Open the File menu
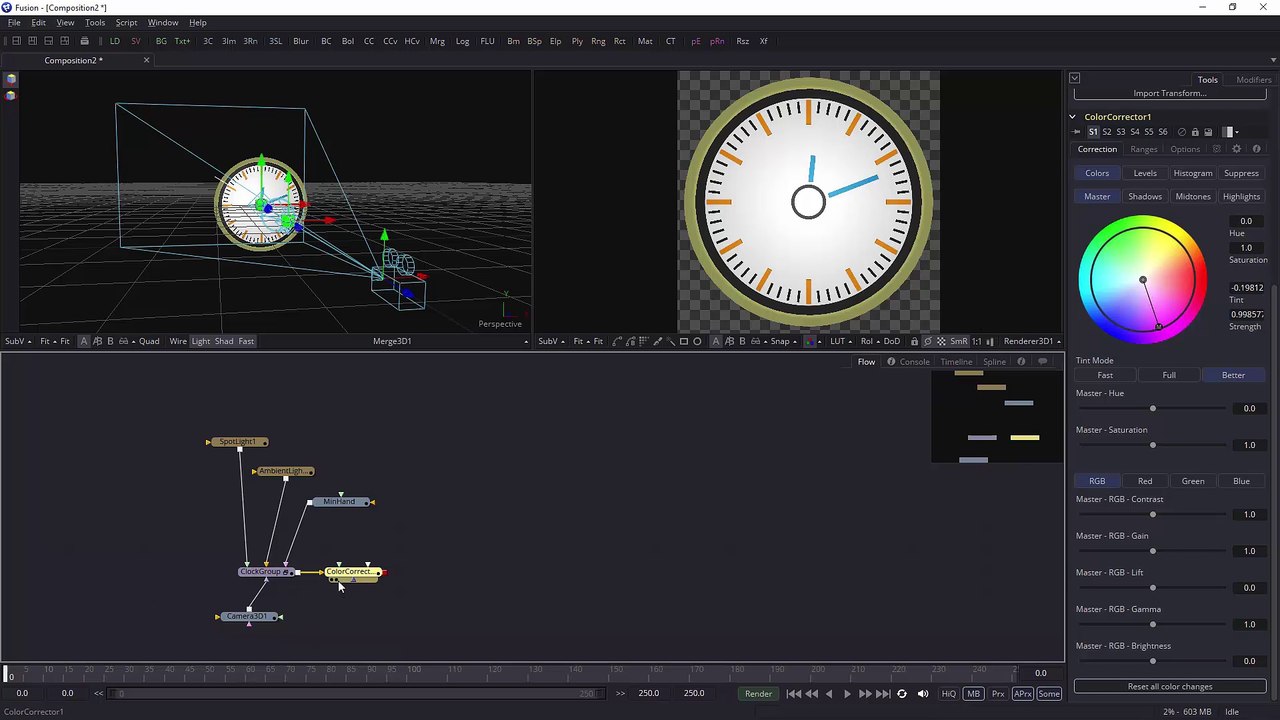This screenshot has height=720, width=1280. [x=14, y=22]
